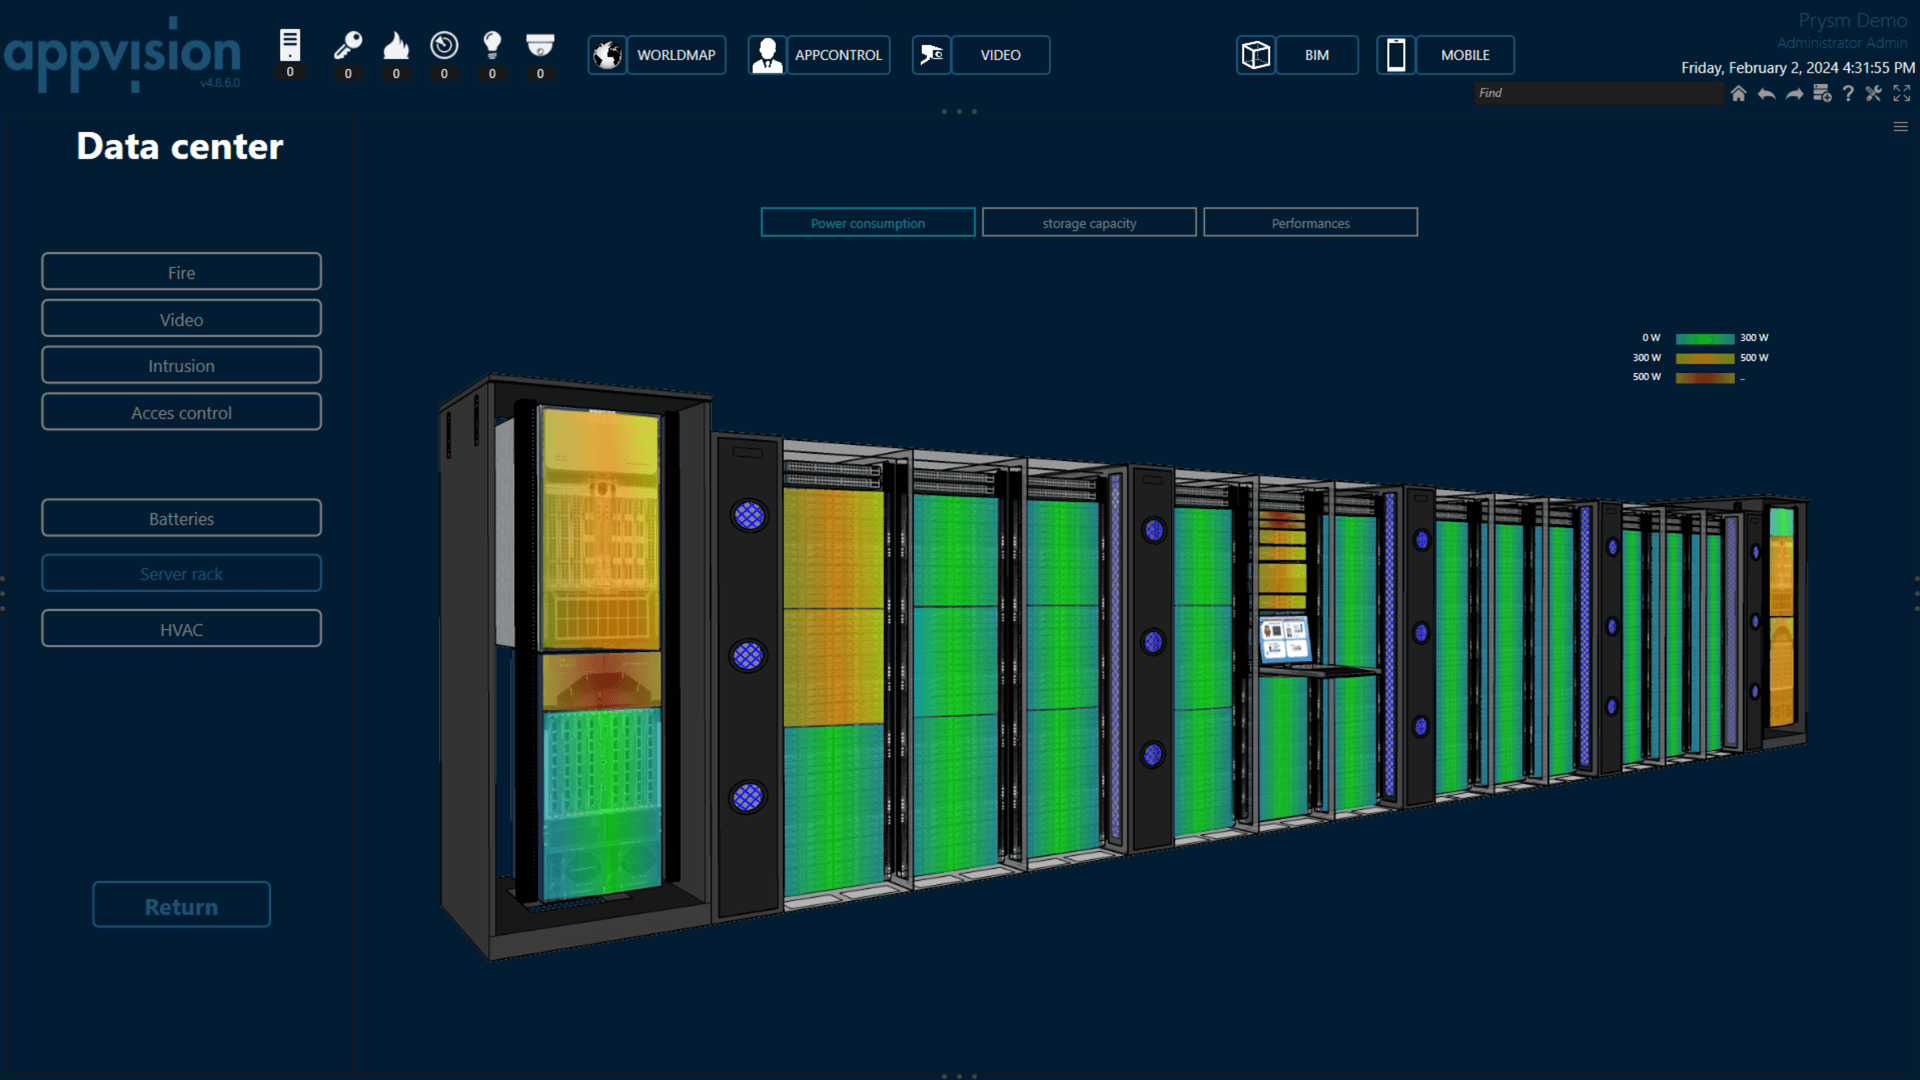Open the MOBILE view
The width and height of the screenshot is (1920, 1080).
(x=1465, y=55)
